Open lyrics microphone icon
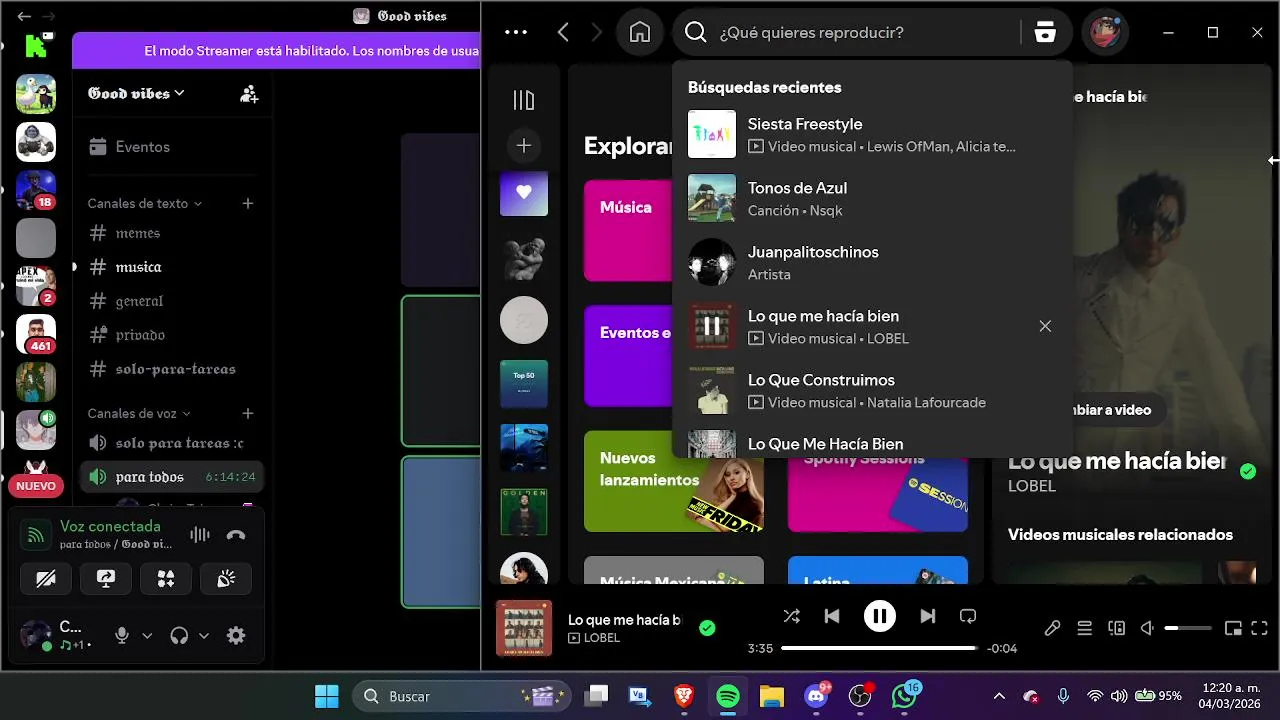Screen dimensions: 1280x720 click(x=1052, y=628)
